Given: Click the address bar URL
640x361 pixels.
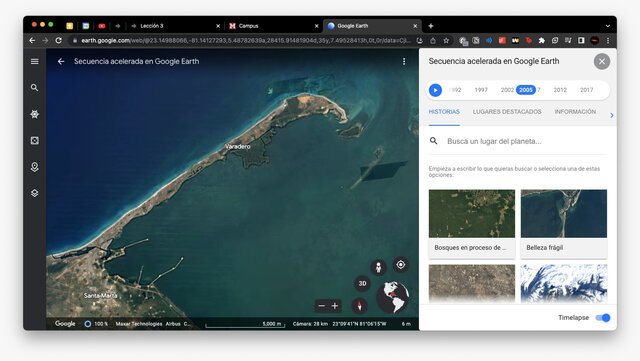Looking at the screenshot, I should [246, 40].
